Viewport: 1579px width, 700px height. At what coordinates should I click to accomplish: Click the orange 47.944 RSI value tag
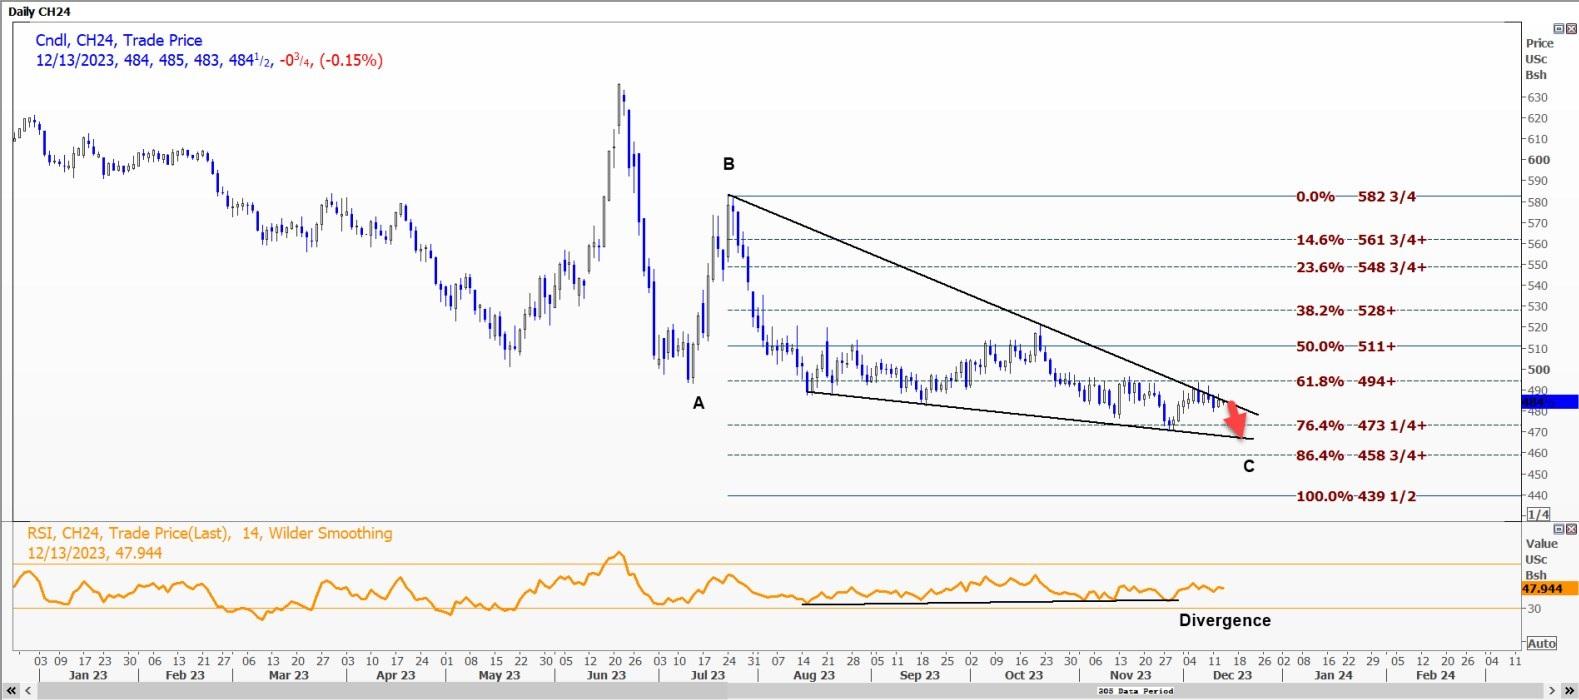tap(1542, 589)
